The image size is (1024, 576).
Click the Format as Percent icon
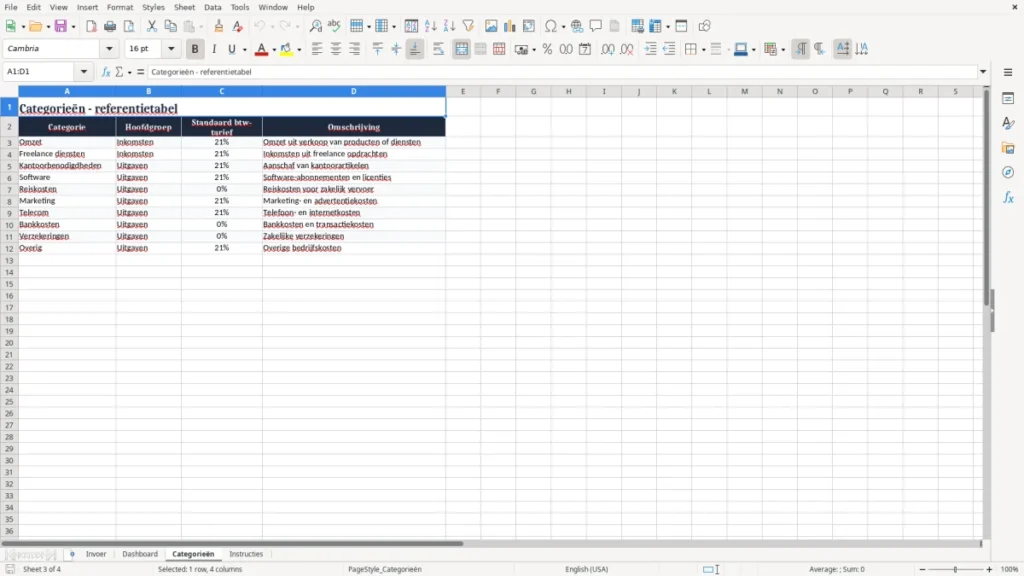click(547, 49)
